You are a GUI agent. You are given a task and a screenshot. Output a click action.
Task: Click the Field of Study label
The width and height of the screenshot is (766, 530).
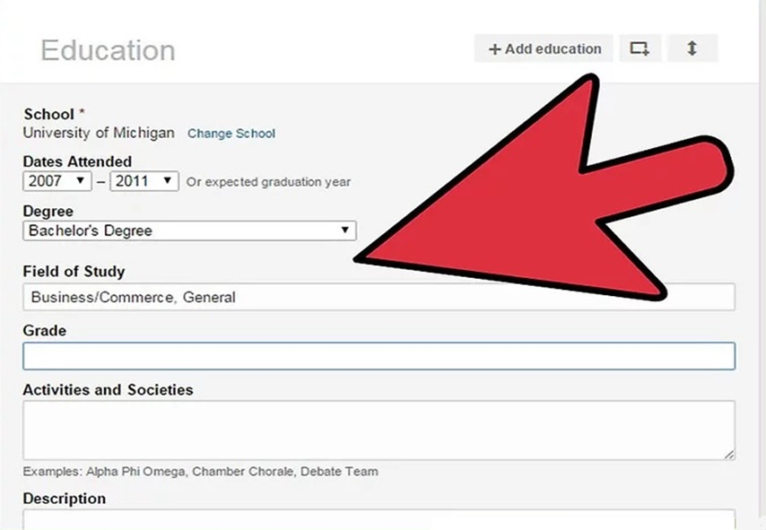pyautogui.click(x=73, y=271)
